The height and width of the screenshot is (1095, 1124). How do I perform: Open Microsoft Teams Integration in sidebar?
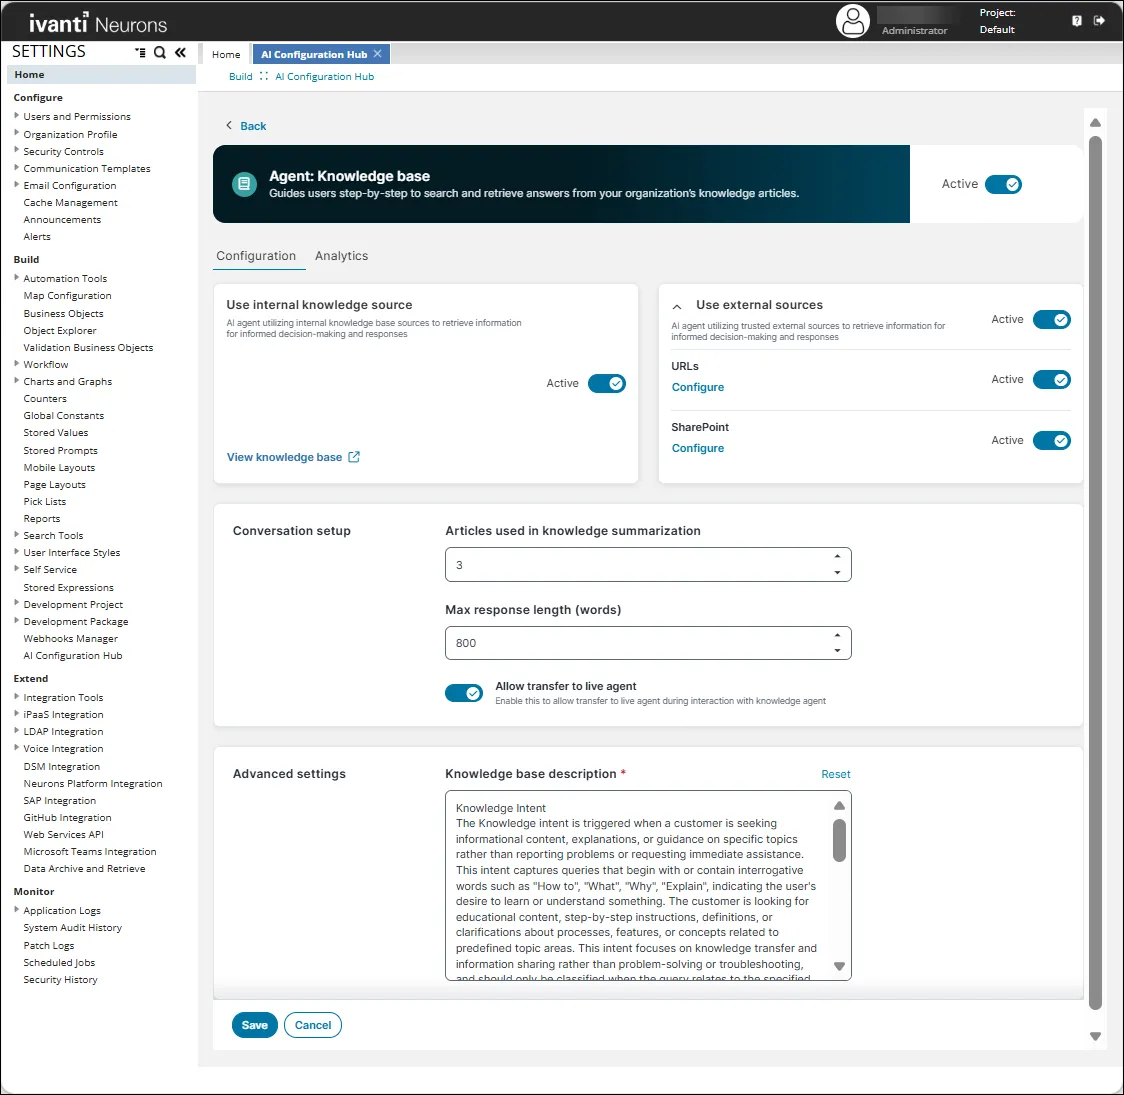click(x=90, y=851)
